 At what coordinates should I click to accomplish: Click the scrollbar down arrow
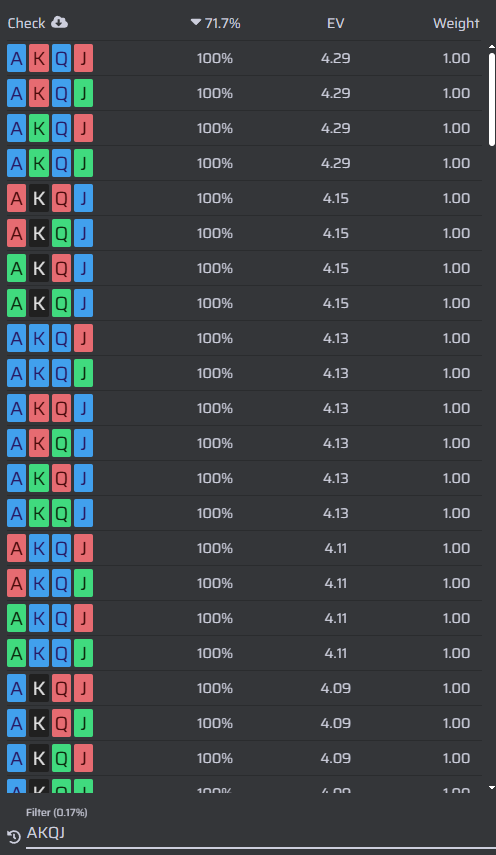492,788
